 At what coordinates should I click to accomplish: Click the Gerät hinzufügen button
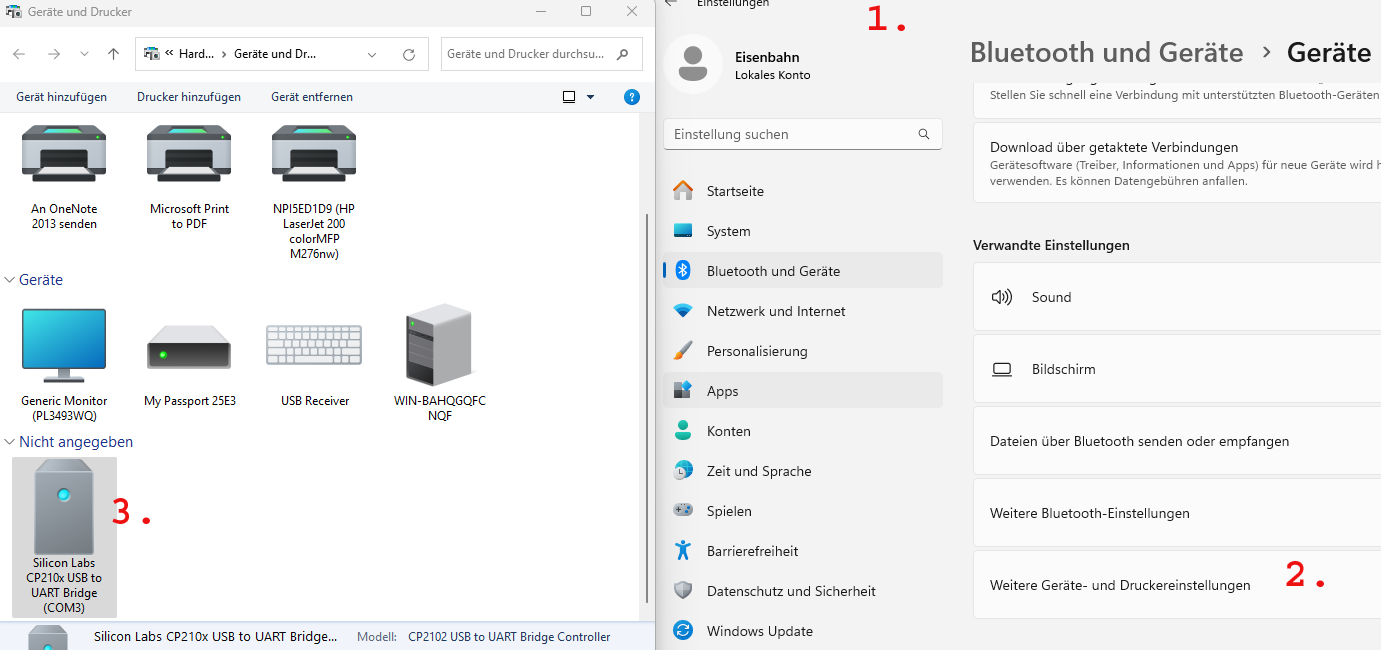61,97
